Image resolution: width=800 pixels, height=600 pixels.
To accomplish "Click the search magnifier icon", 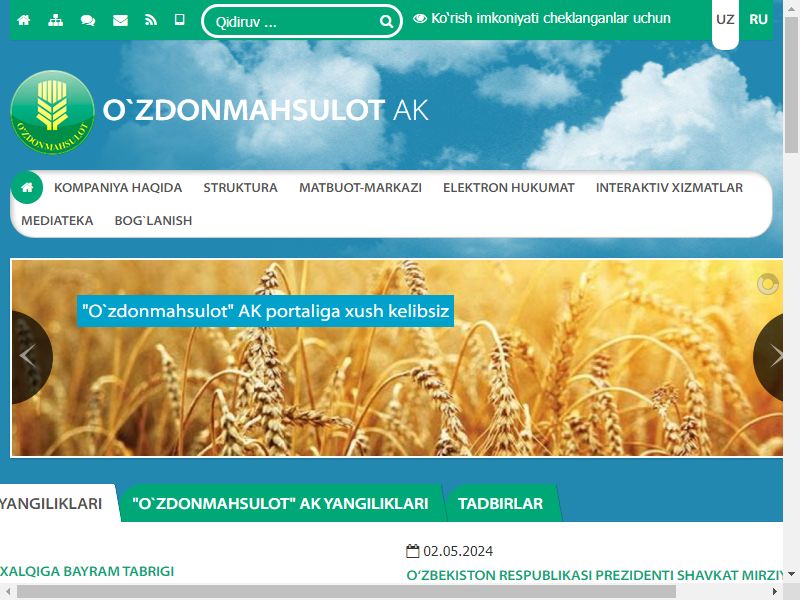I will point(386,21).
